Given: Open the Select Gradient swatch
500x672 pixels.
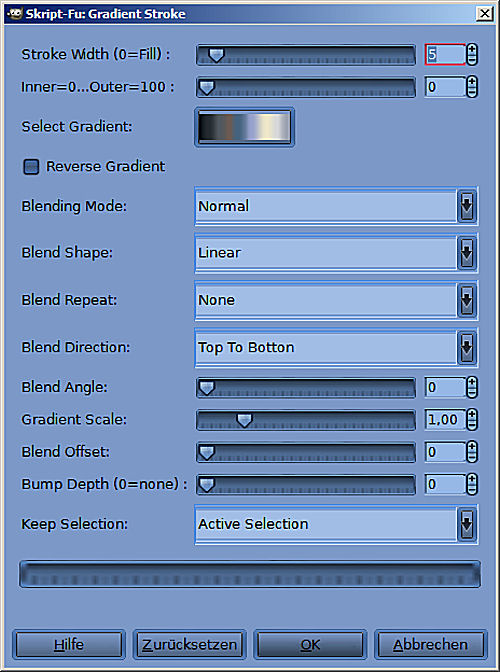Looking at the screenshot, I should click(x=244, y=127).
